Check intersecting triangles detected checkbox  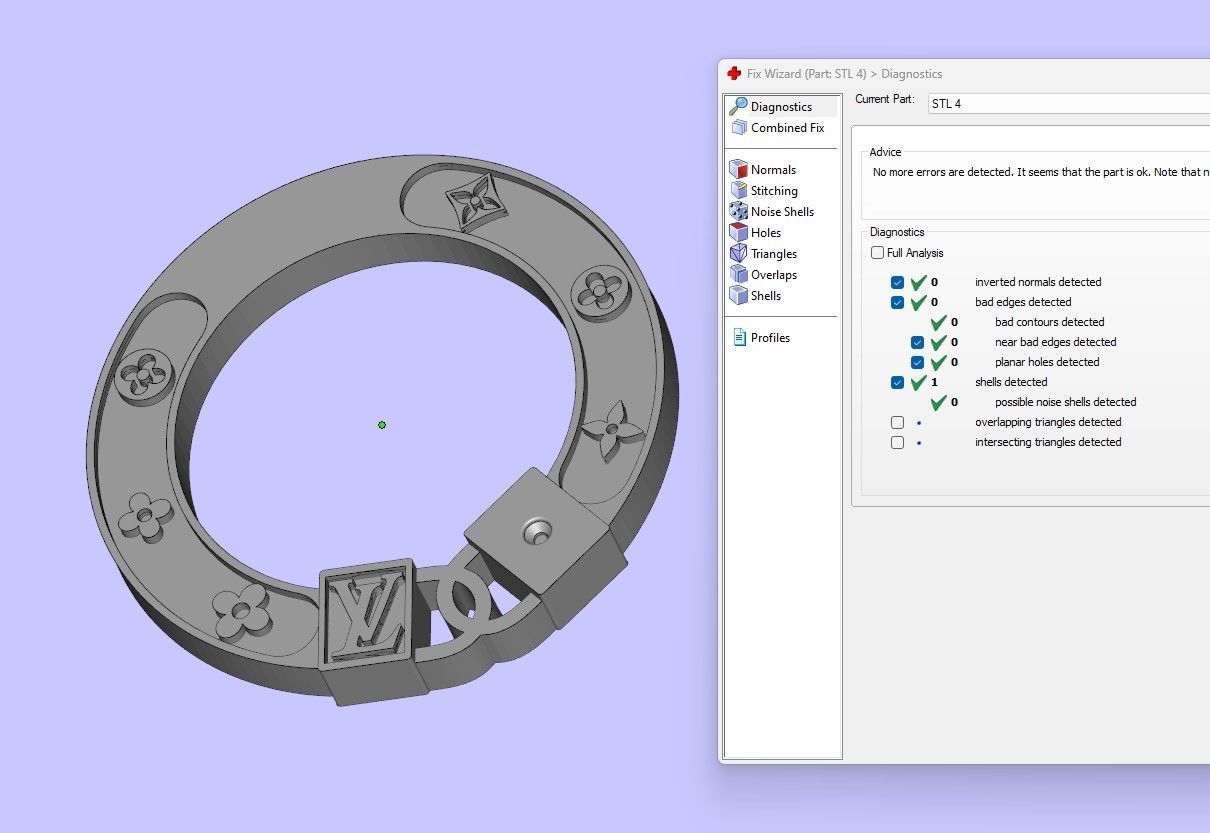click(x=897, y=442)
